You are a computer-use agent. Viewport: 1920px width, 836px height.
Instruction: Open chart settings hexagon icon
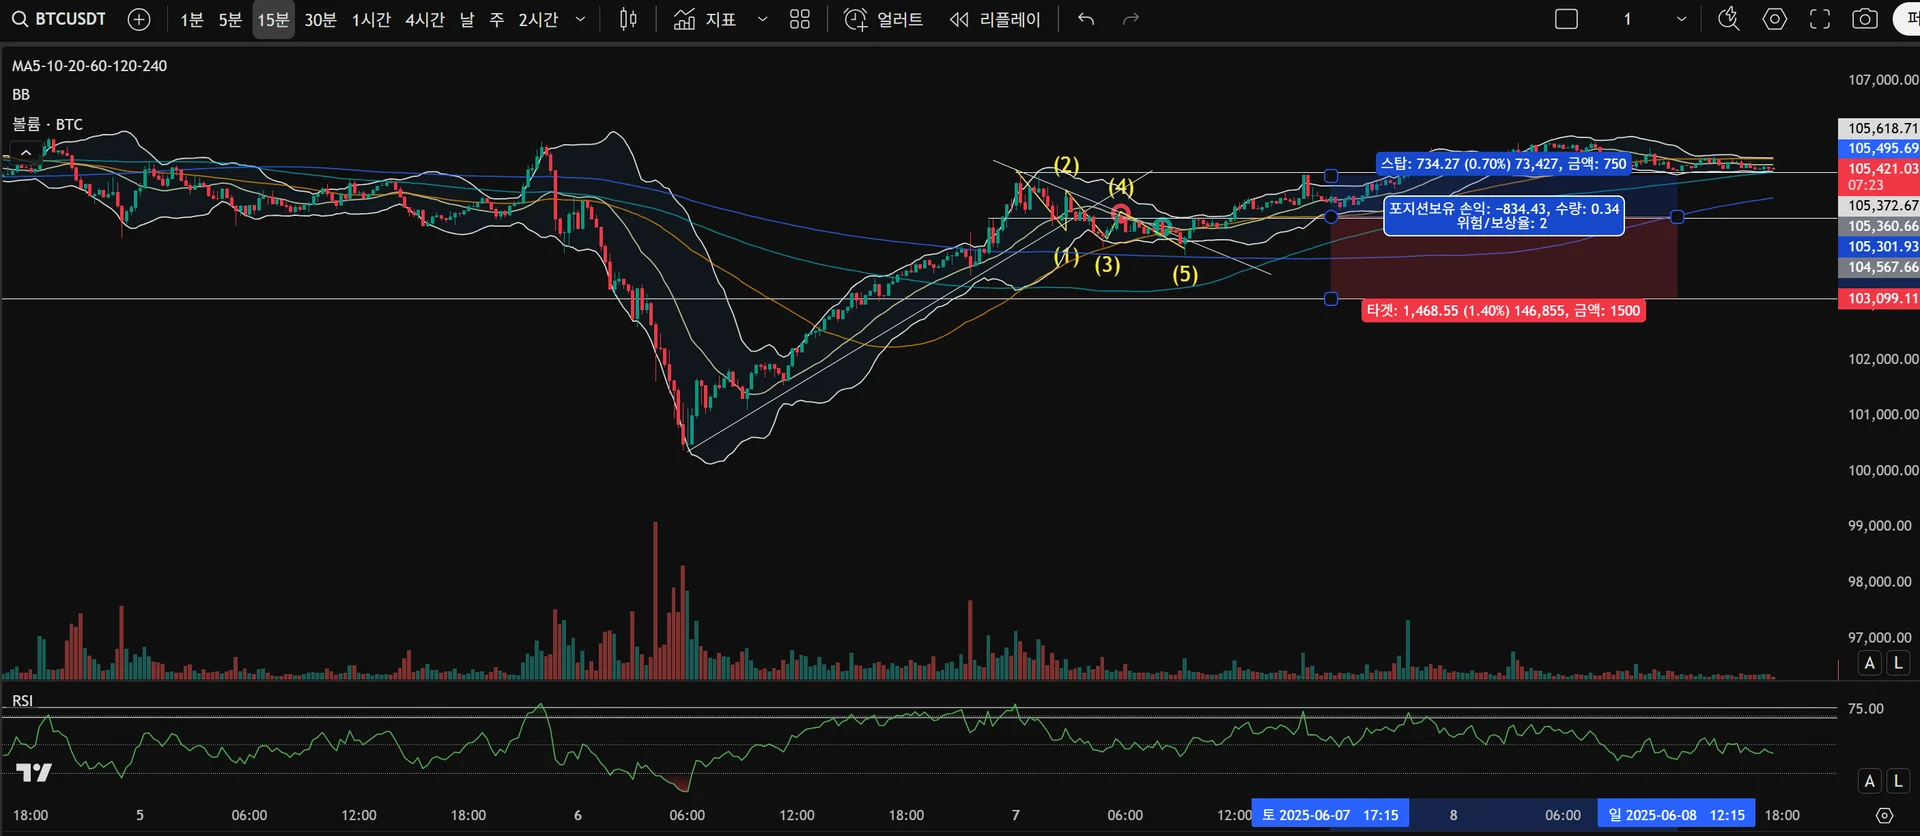1775,19
